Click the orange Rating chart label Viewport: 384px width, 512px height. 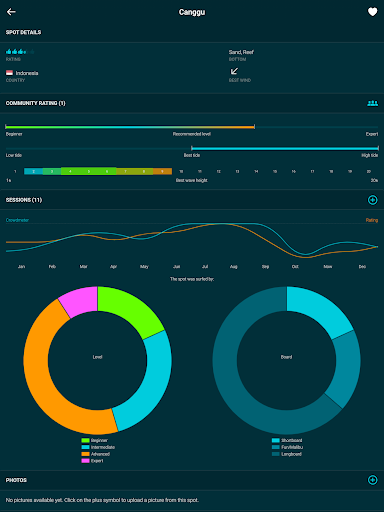pyautogui.click(x=372, y=220)
